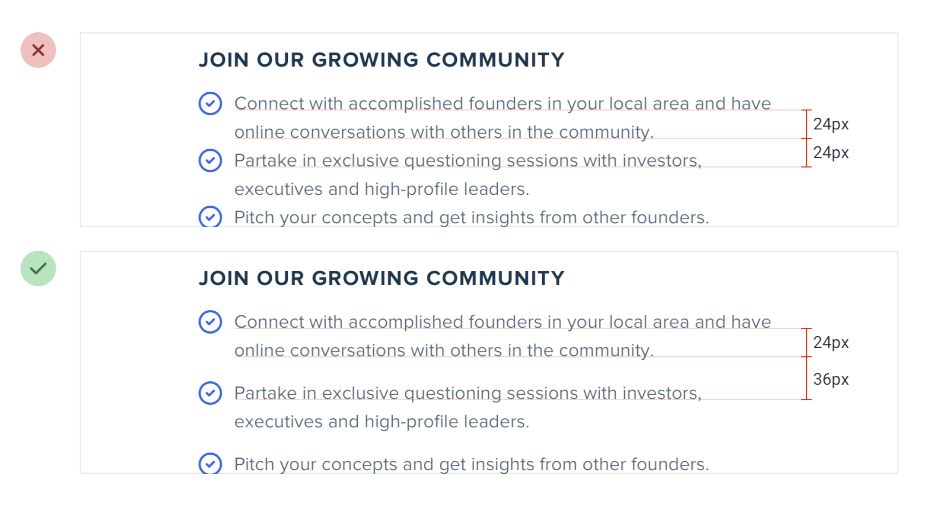
Task: Click check-circle beside 'Pitch your concepts' in green-check example
Action: pos(210,464)
